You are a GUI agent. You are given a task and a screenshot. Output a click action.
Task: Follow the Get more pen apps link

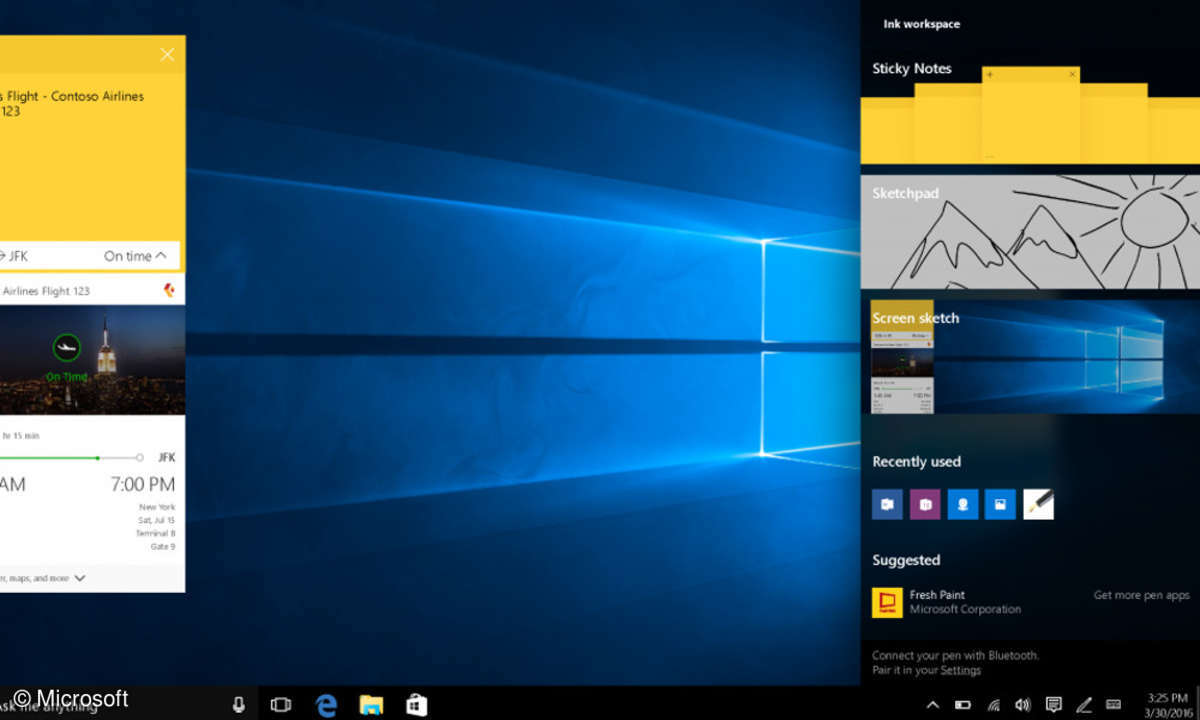(x=1141, y=595)
